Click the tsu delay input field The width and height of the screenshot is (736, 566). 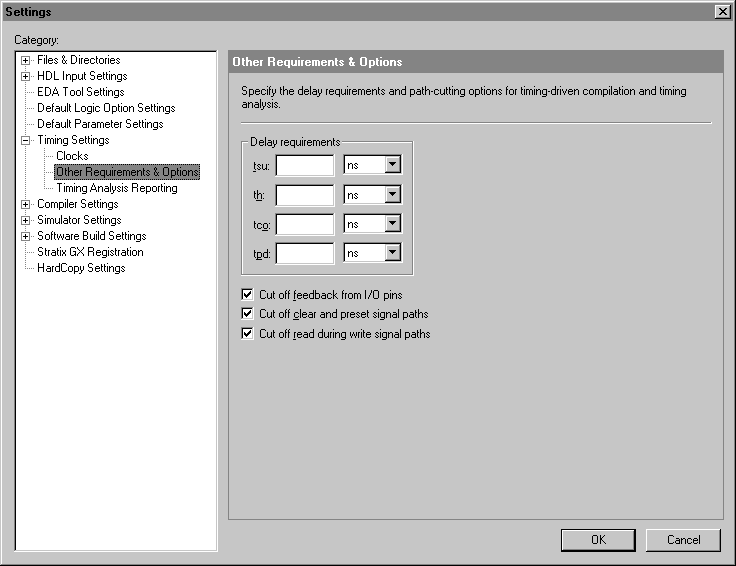[305, 165]
